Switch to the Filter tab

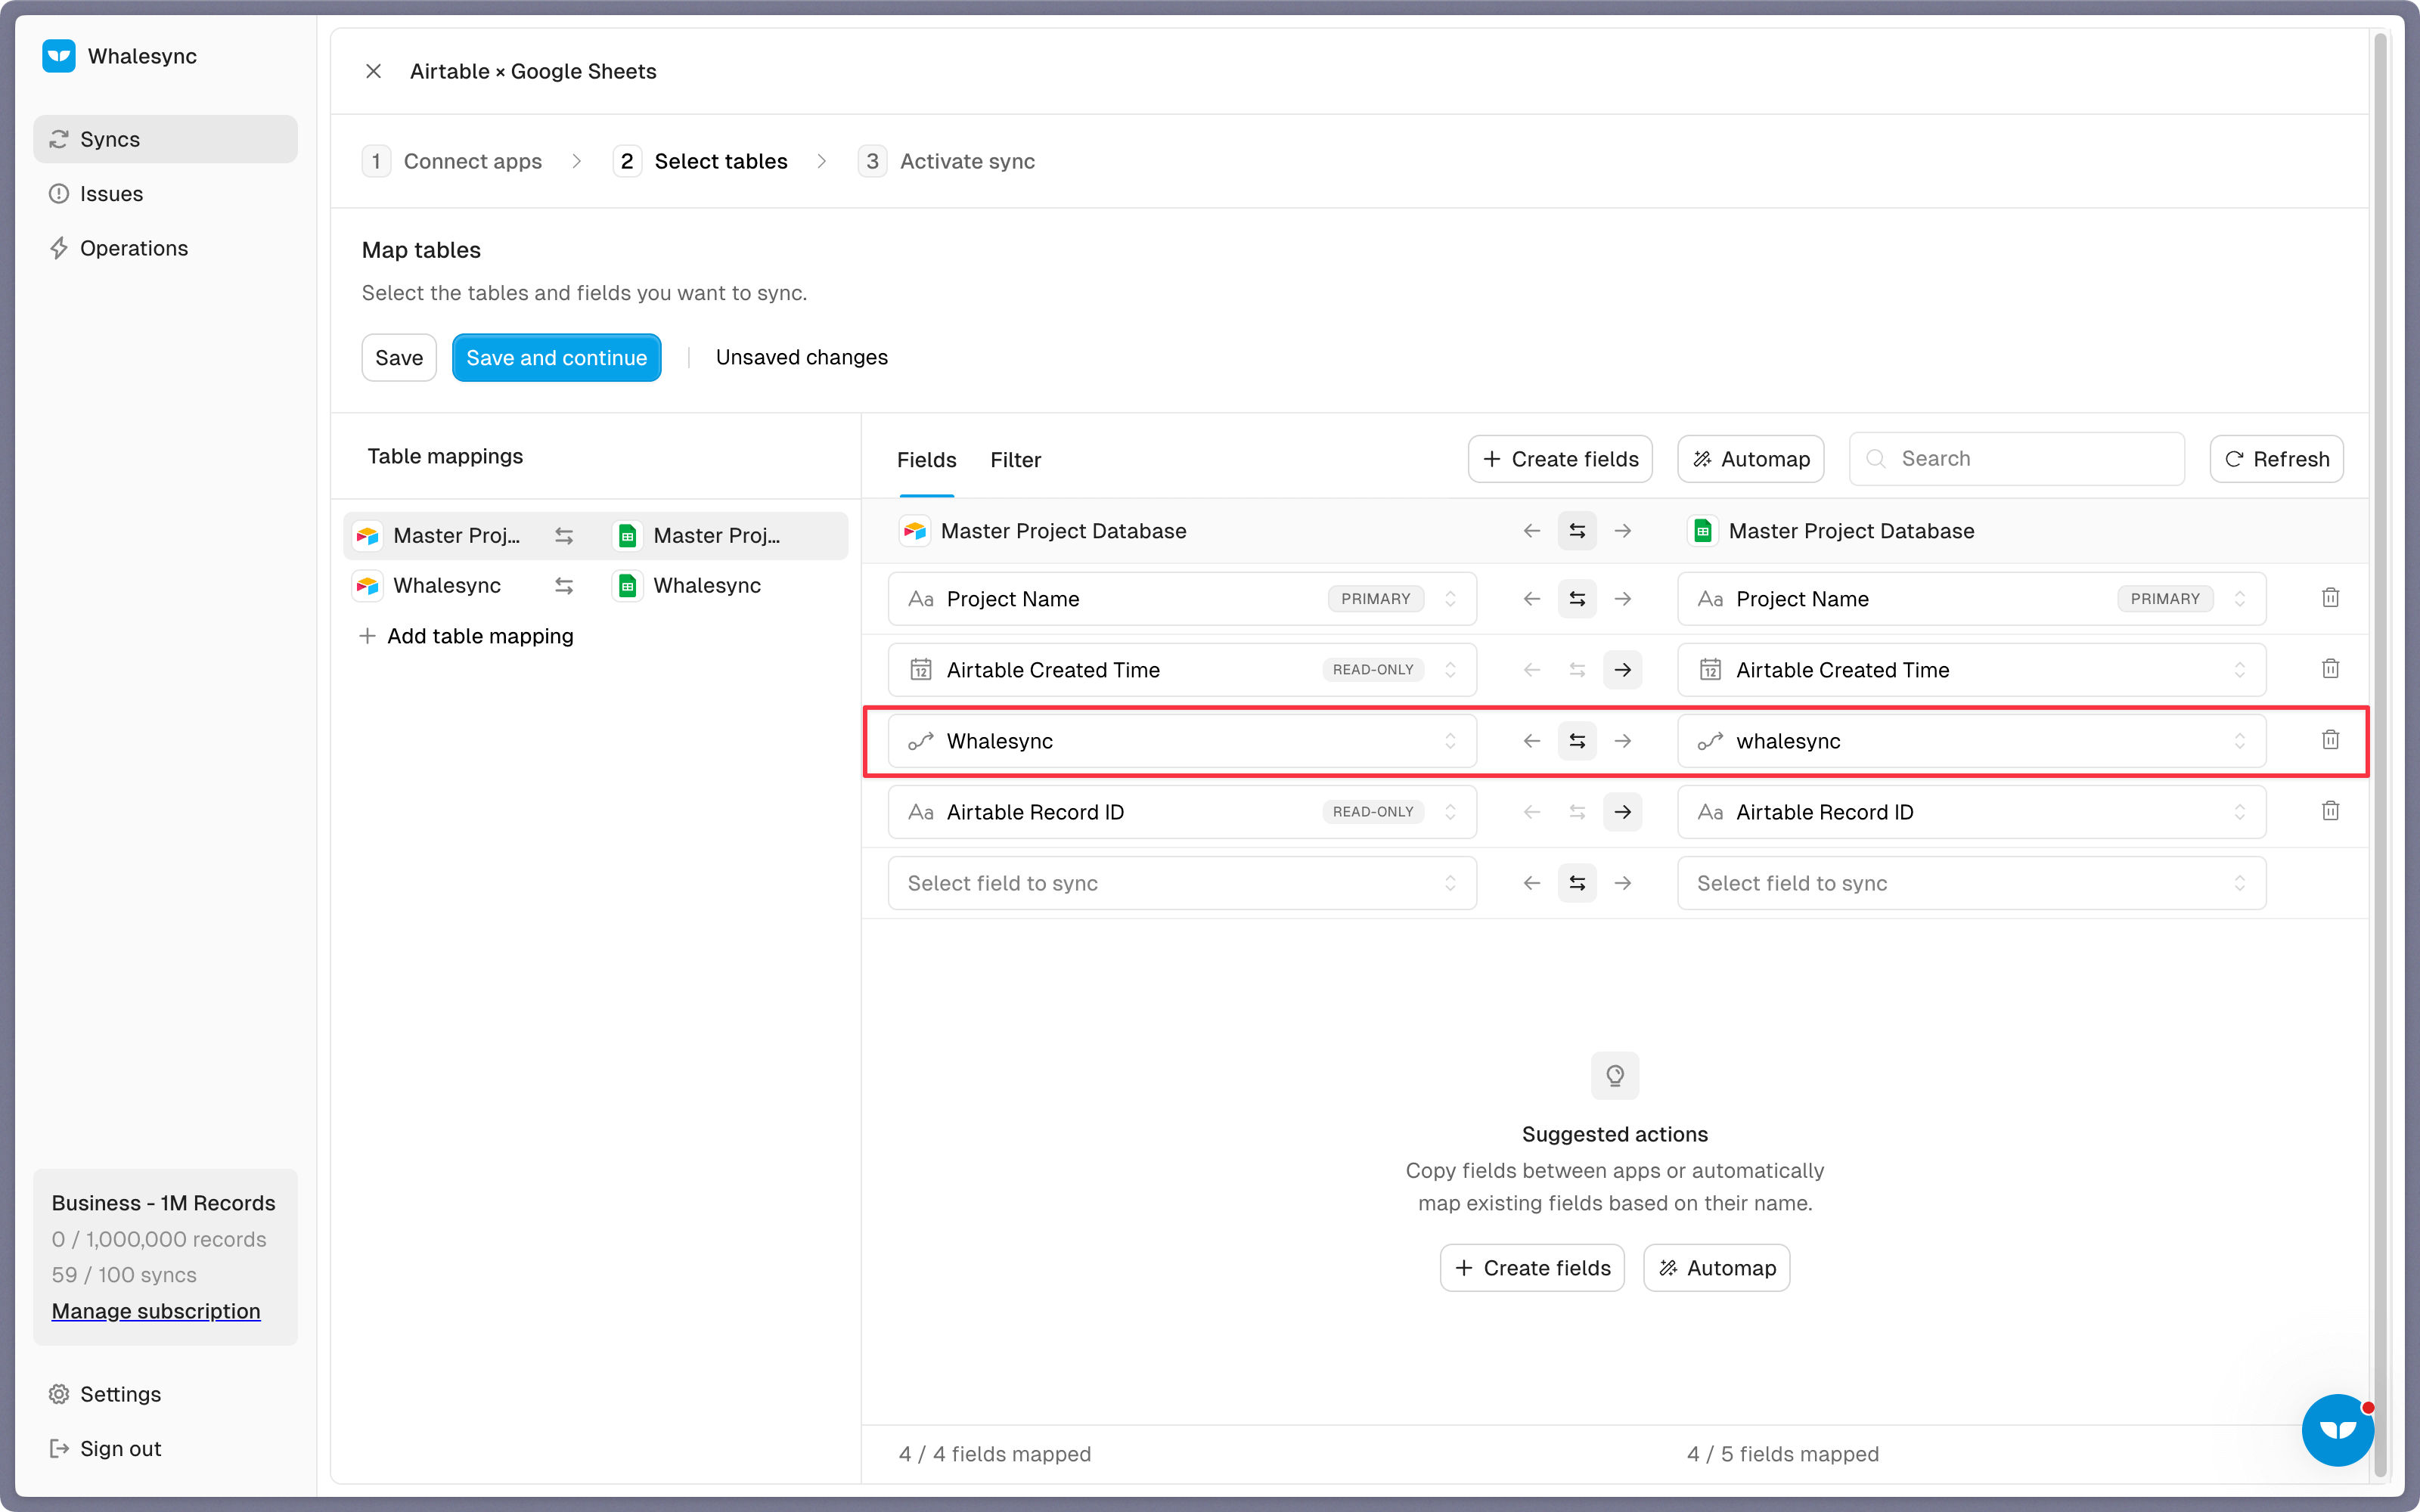pos(1015,460)
